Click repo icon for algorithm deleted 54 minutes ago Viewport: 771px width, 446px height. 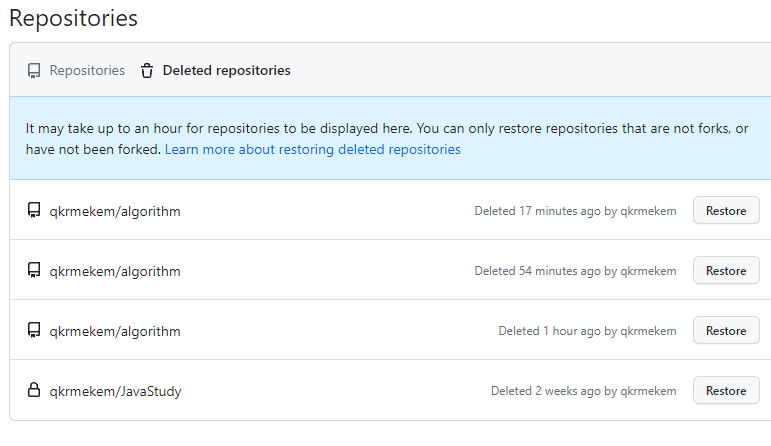(x=34, y=271)
